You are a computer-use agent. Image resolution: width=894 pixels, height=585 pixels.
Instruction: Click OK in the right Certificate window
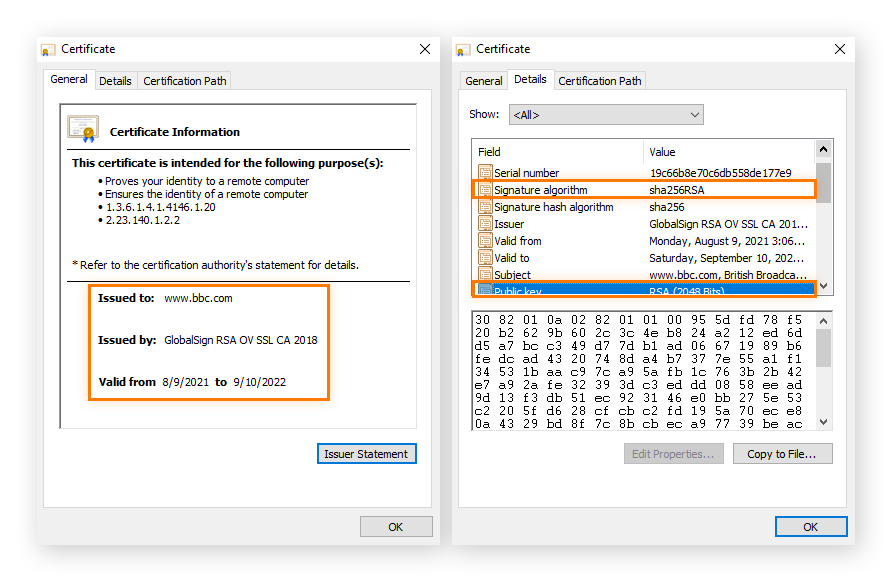point(811,527)
